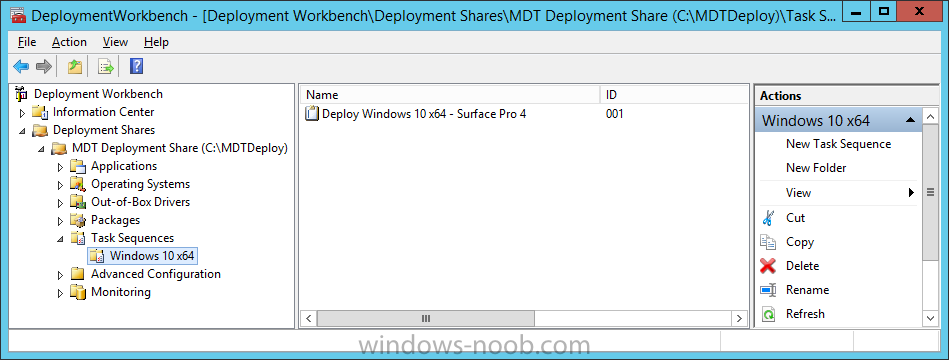
Task: Expand the Advanced Configuration tree node
Action: tap(60, 275)
